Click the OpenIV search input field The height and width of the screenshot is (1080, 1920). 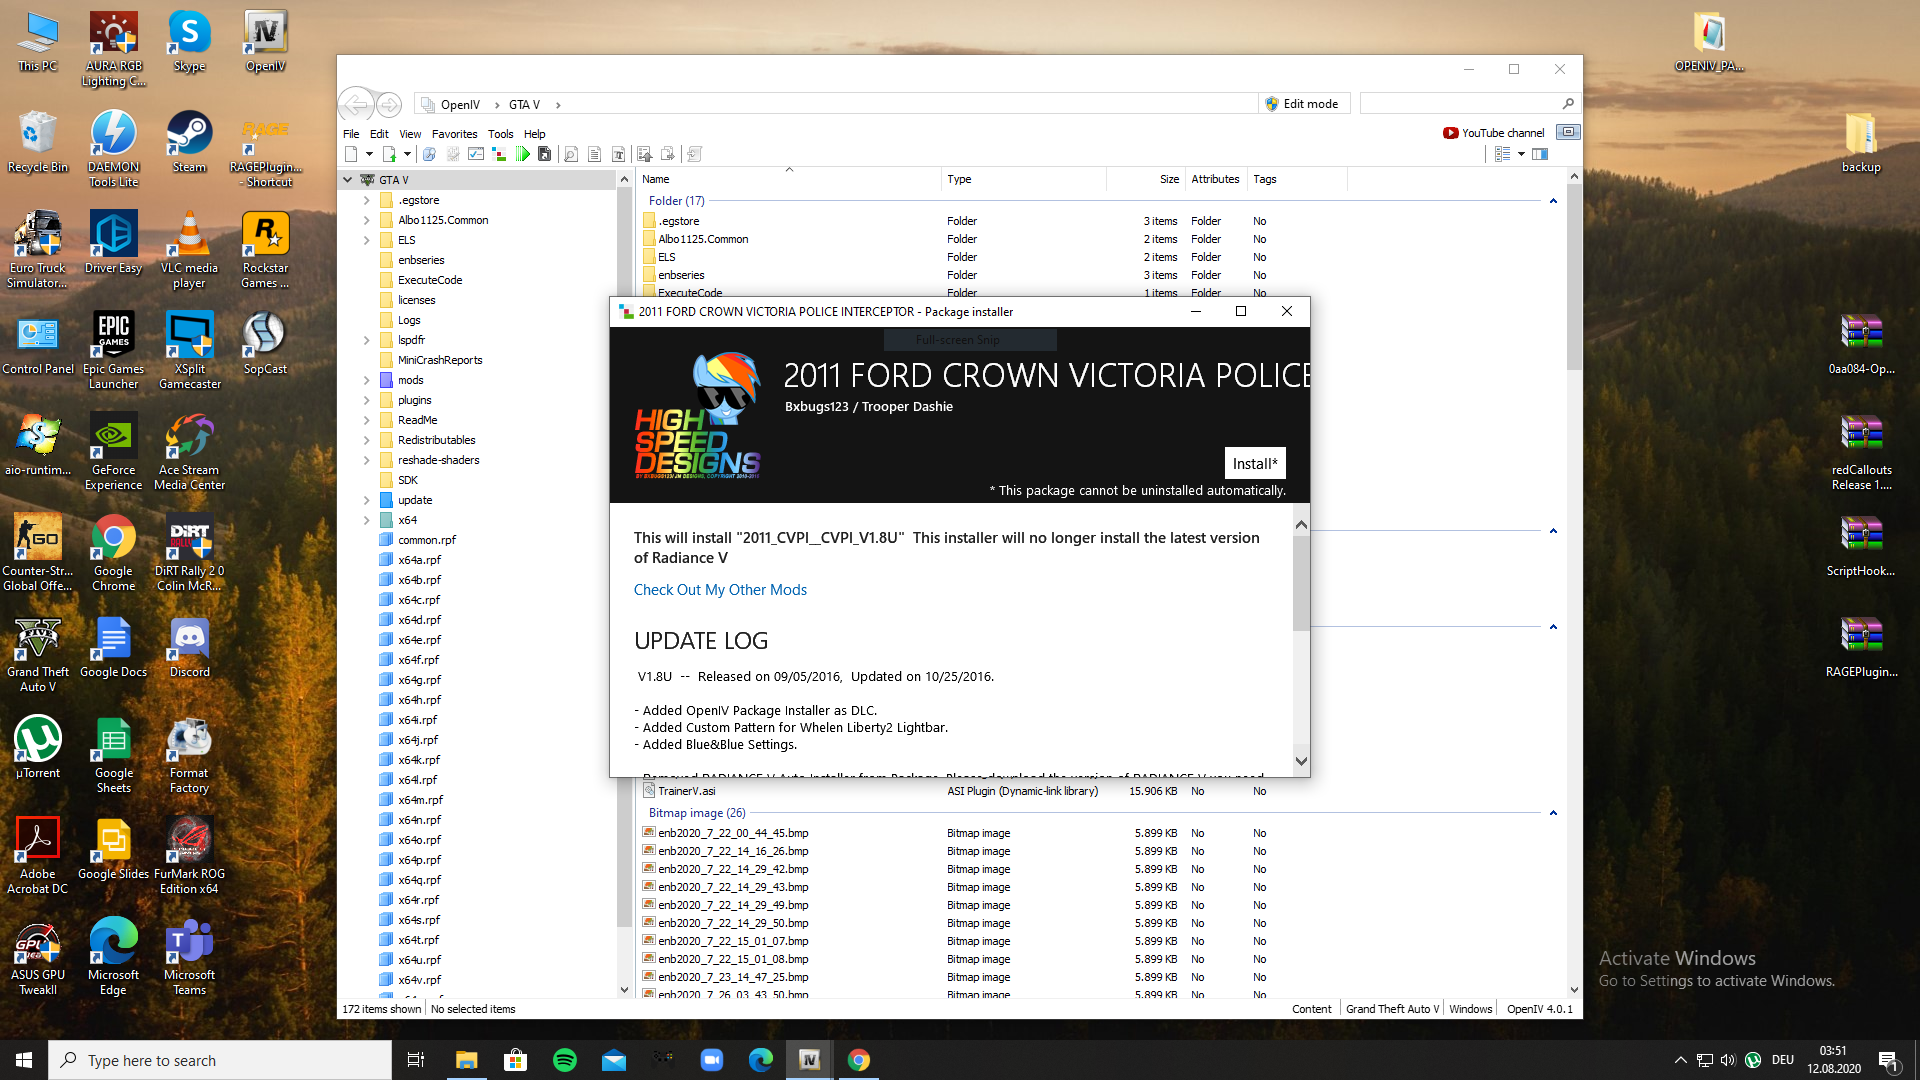[x=1460, y=104]
